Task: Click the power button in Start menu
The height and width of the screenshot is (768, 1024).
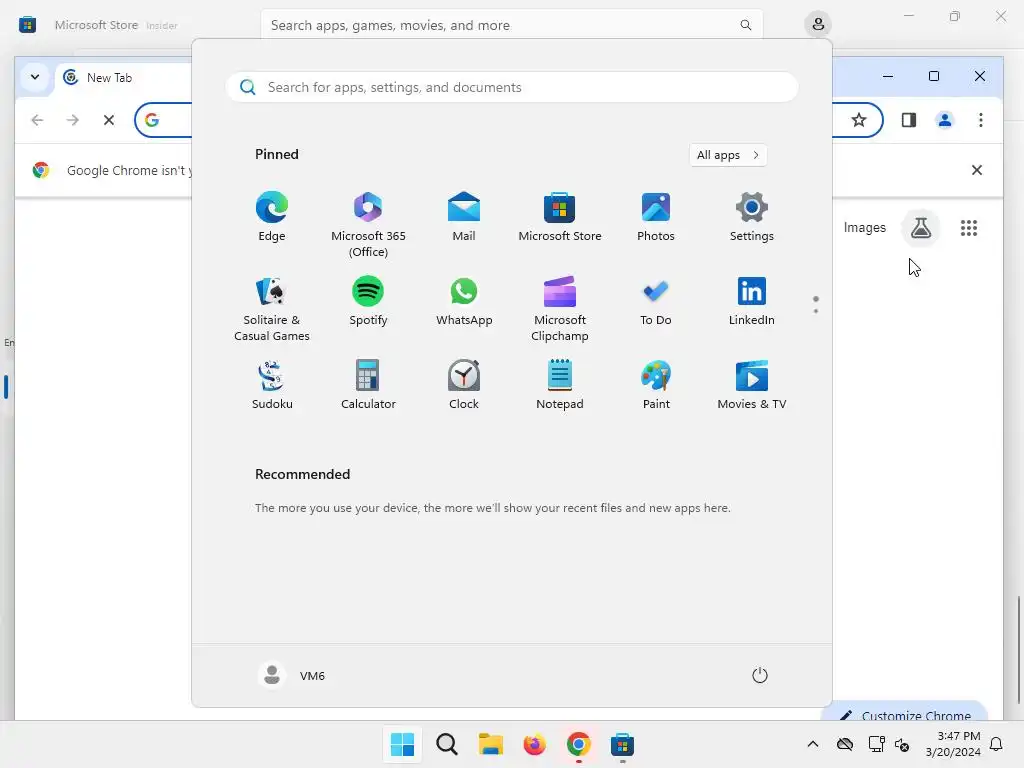Action: click(760, 675)
